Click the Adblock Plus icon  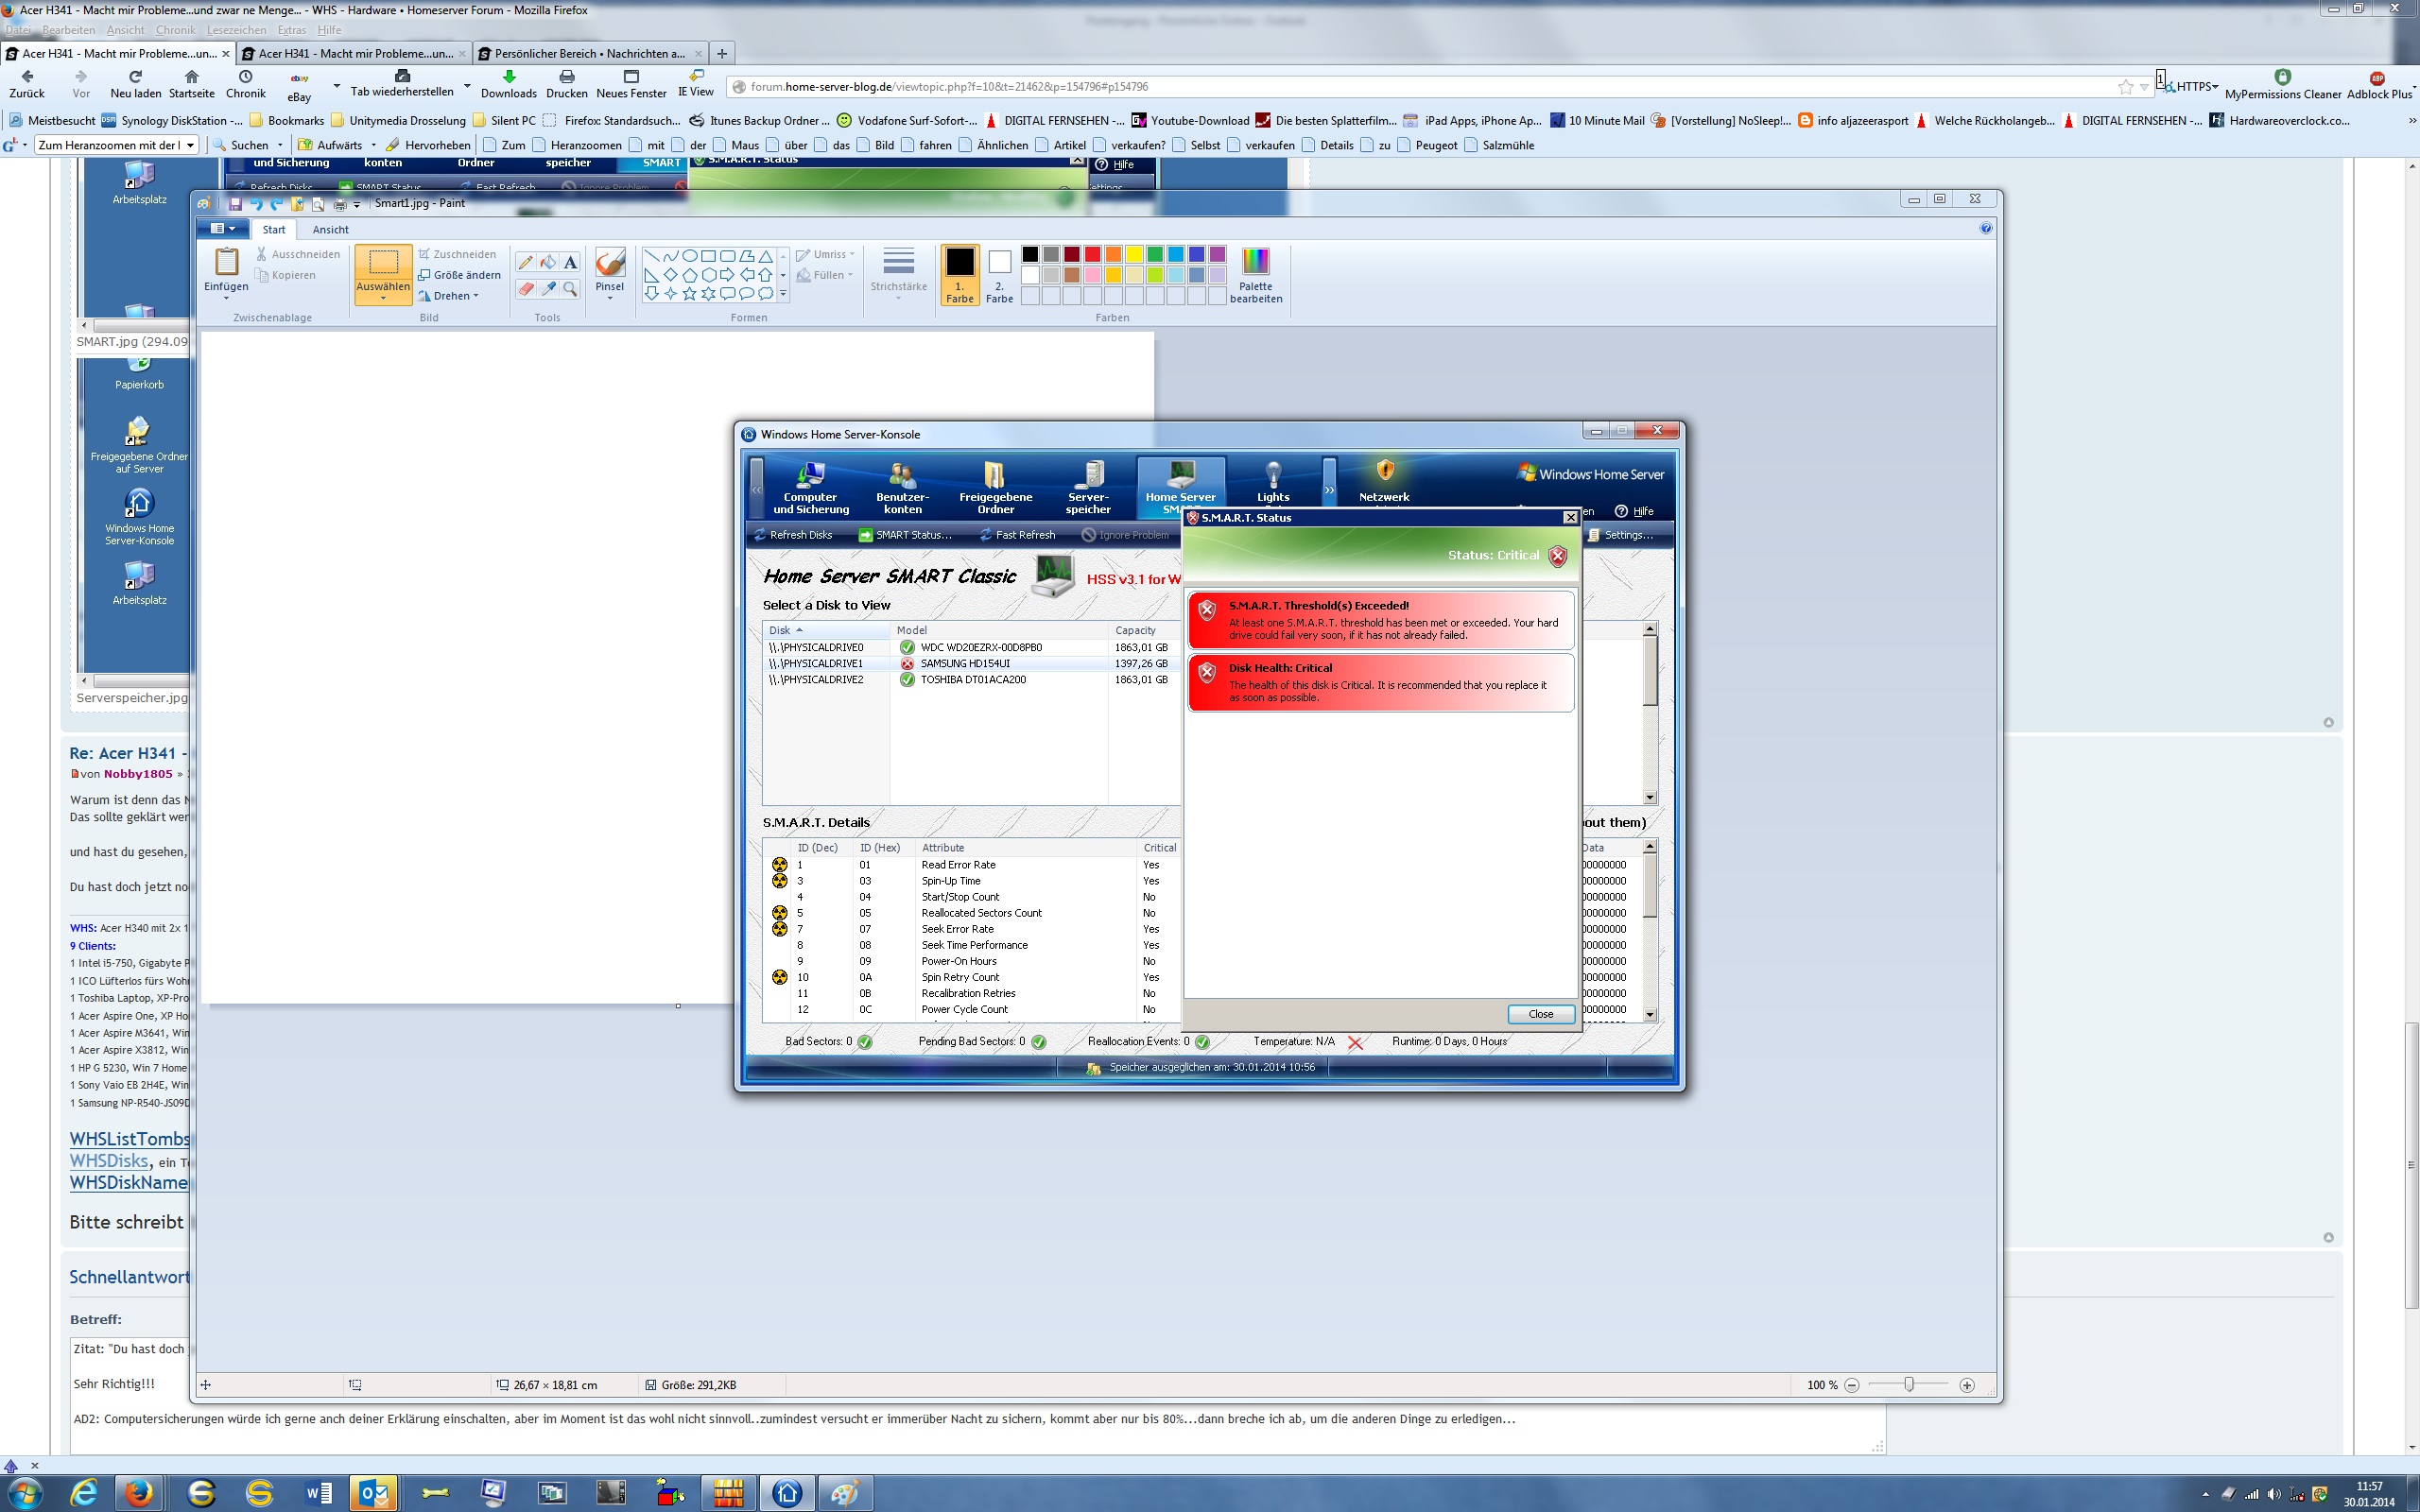point(2378,78)
